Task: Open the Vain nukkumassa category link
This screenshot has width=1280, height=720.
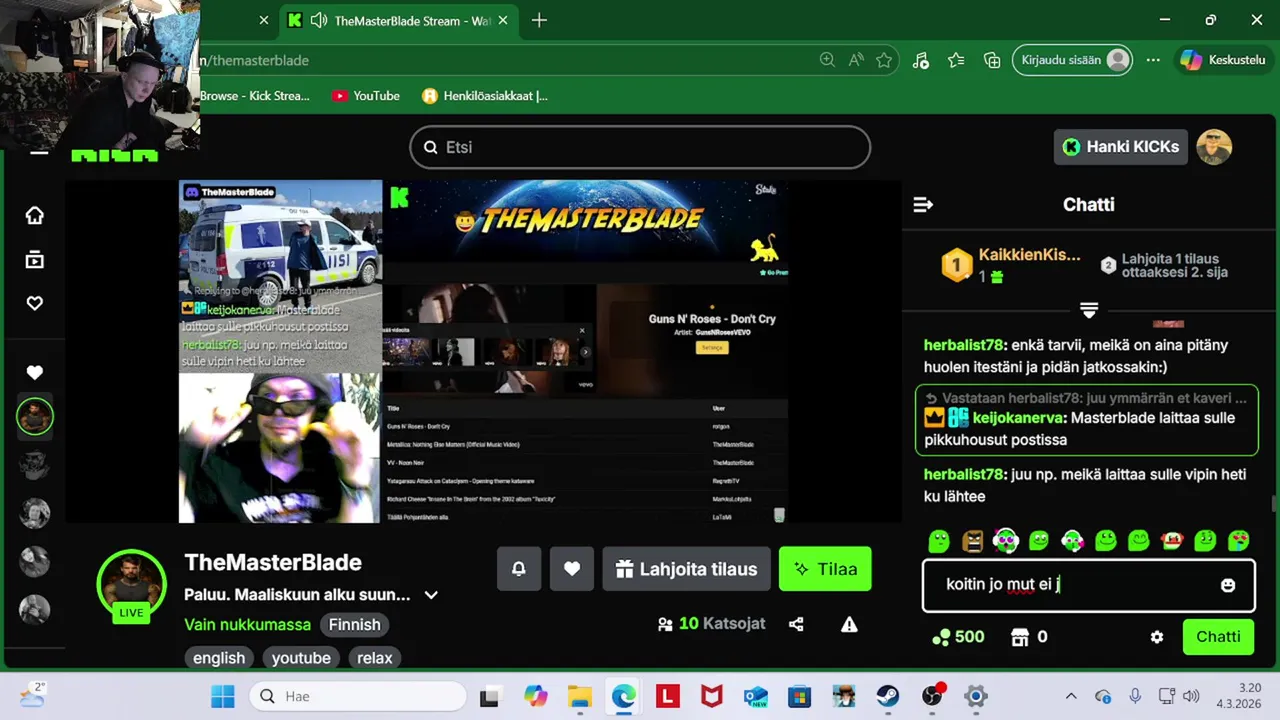Action: (x=247, y=625)
